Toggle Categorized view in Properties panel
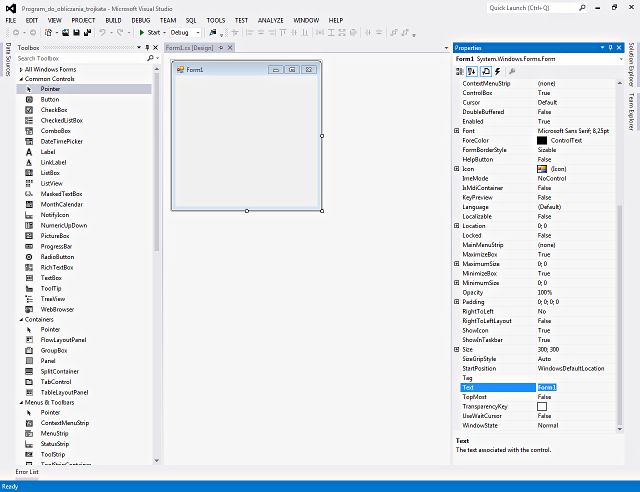The width and height of the screenshot is (640, 492). [x=460, y=72]
